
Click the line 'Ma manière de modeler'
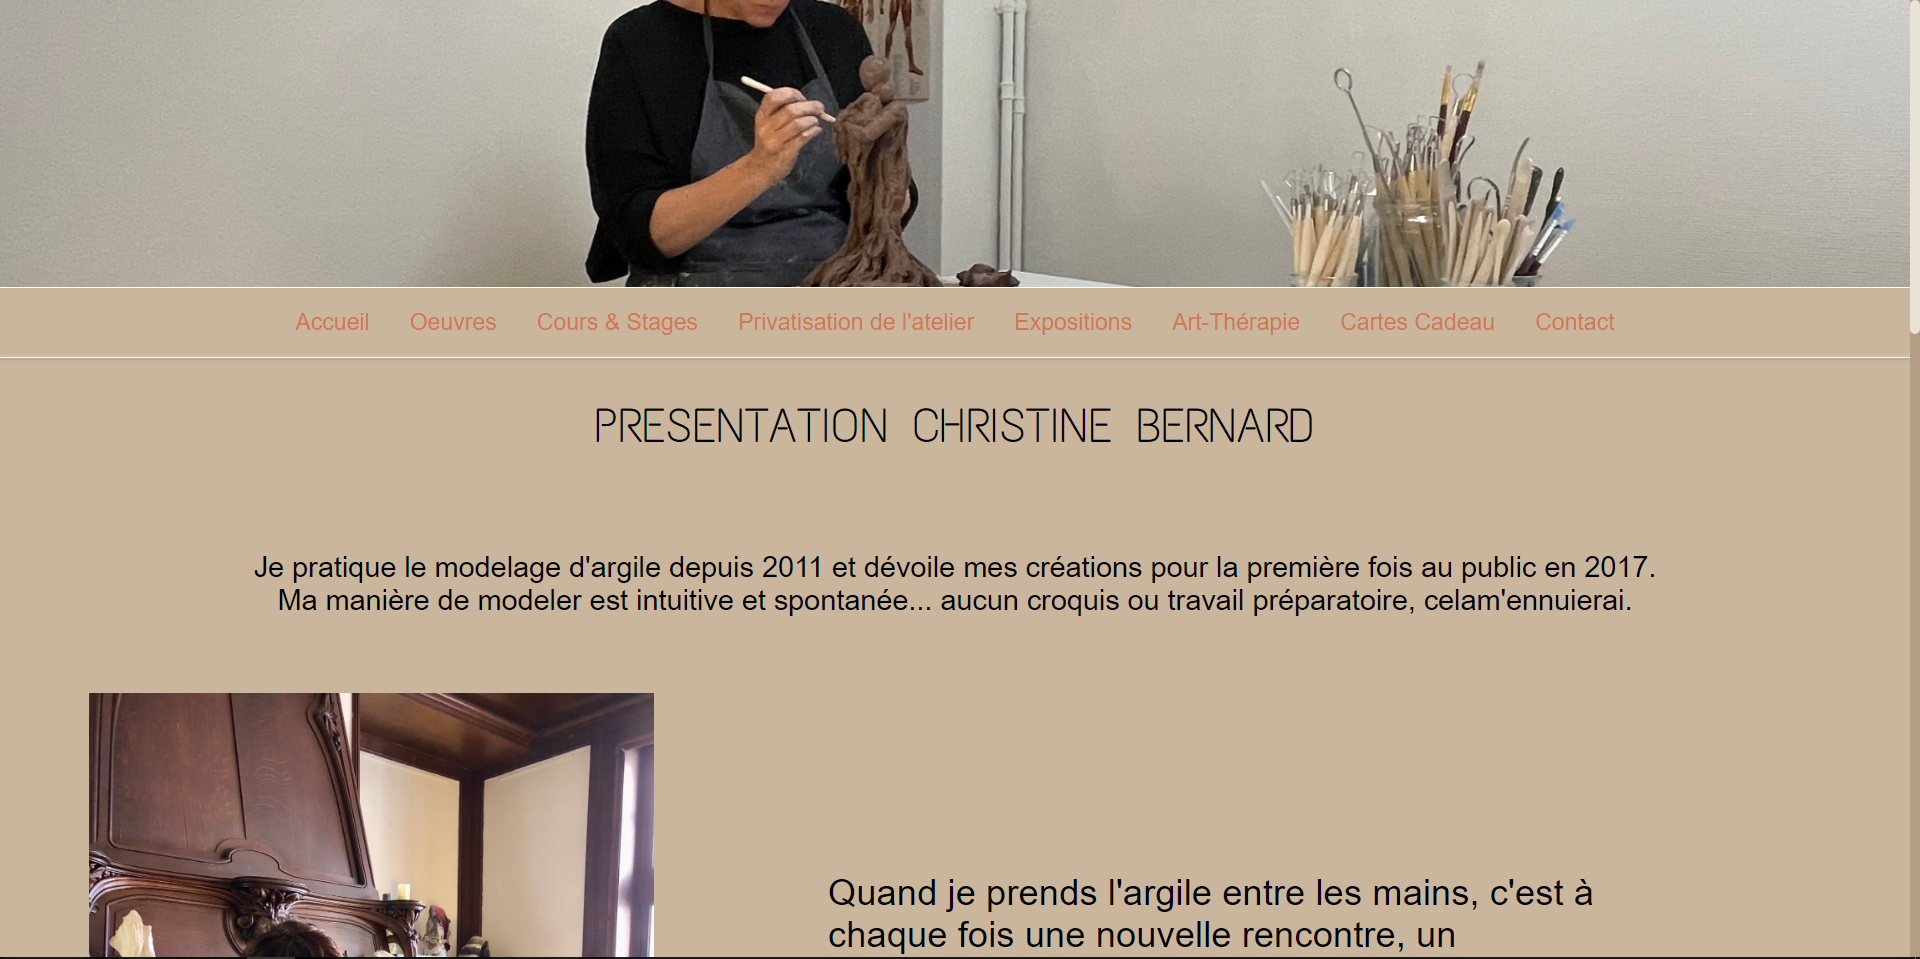click(955, 600)
